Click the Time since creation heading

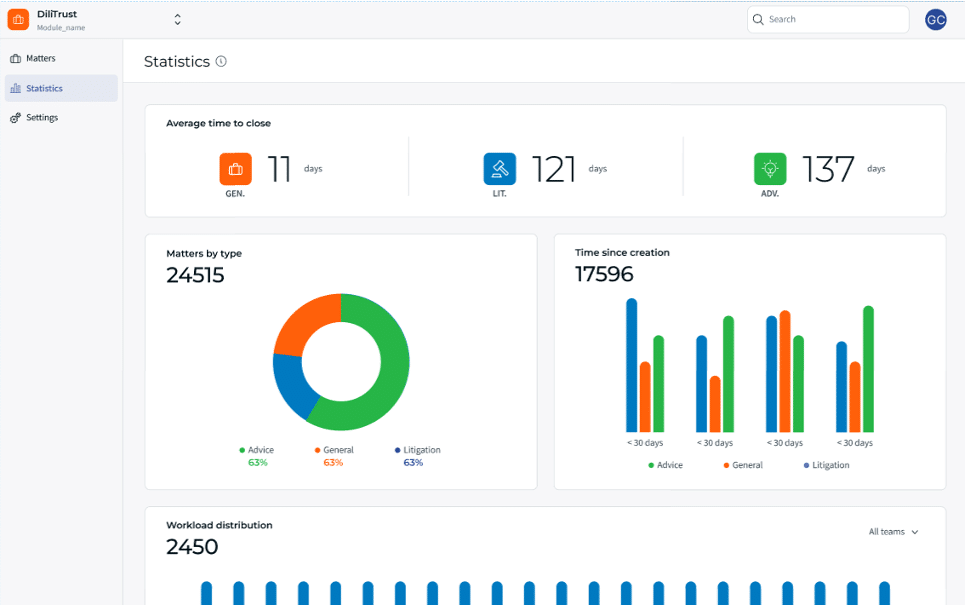622,252
